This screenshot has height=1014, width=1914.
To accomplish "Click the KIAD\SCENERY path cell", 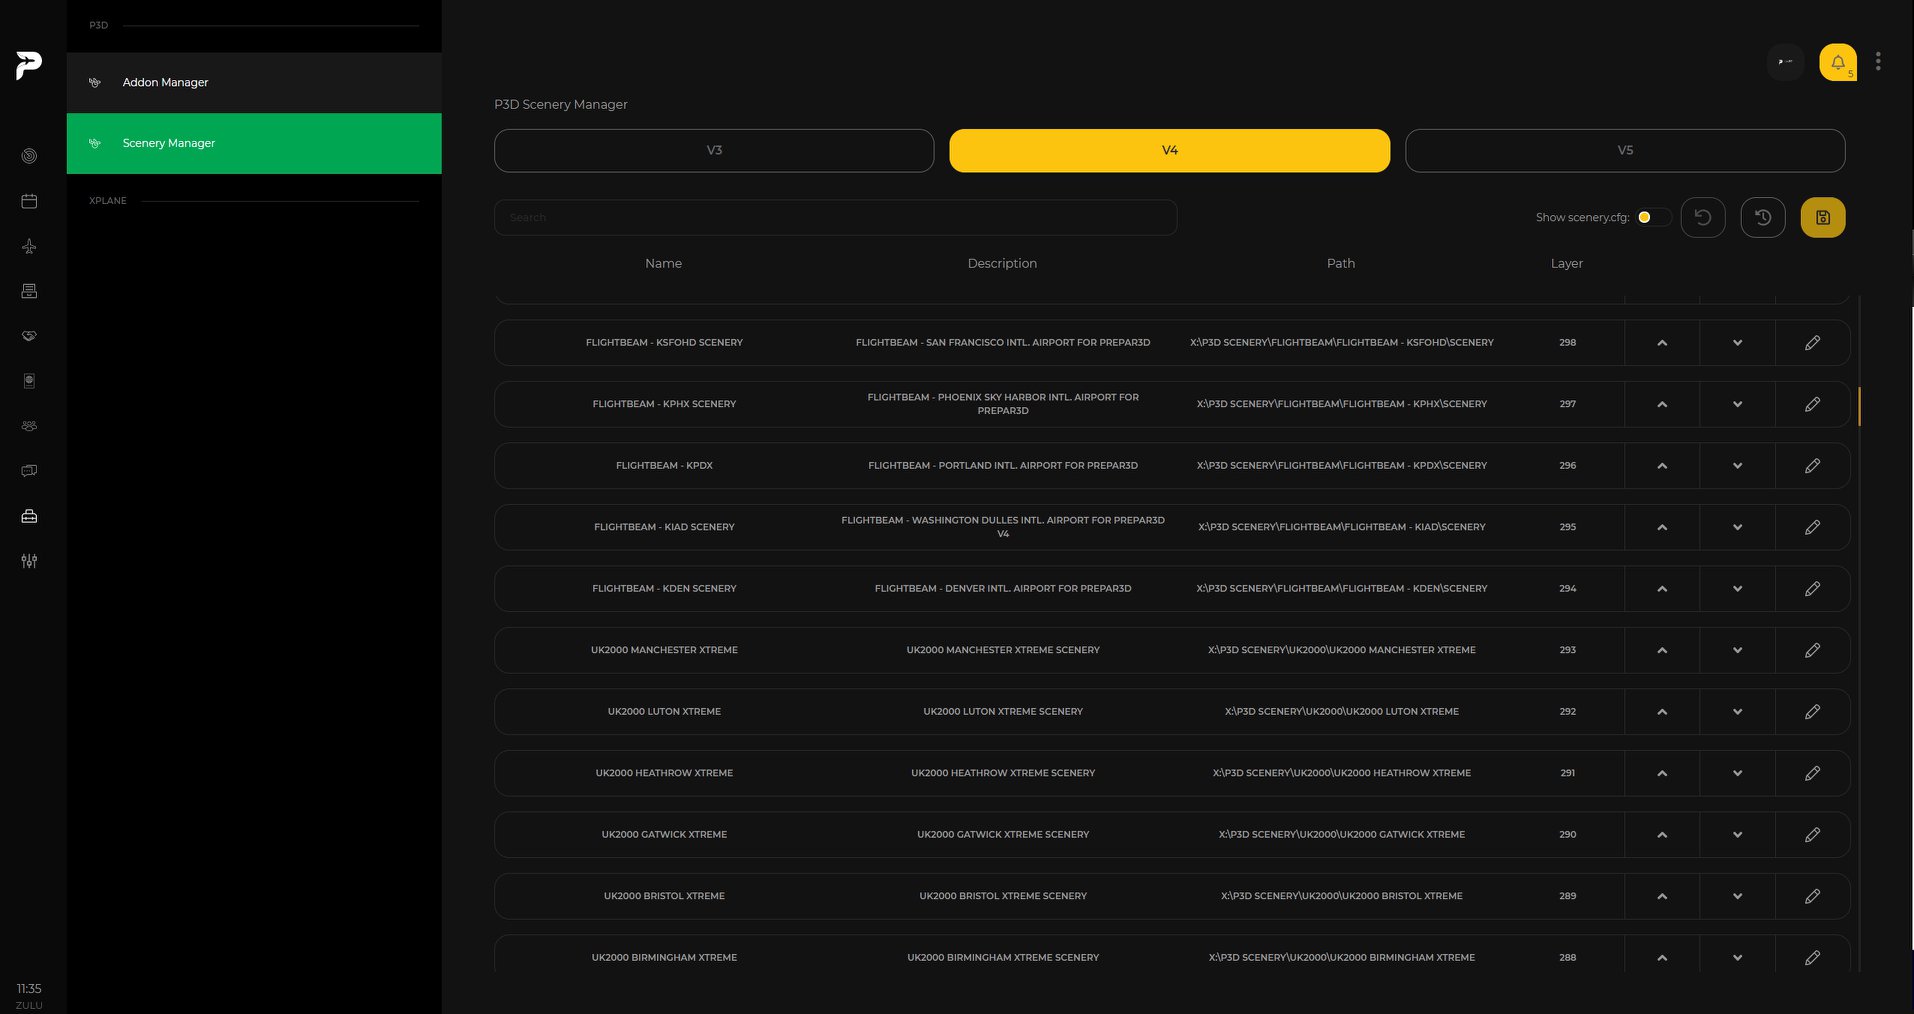I will 1342,527.
